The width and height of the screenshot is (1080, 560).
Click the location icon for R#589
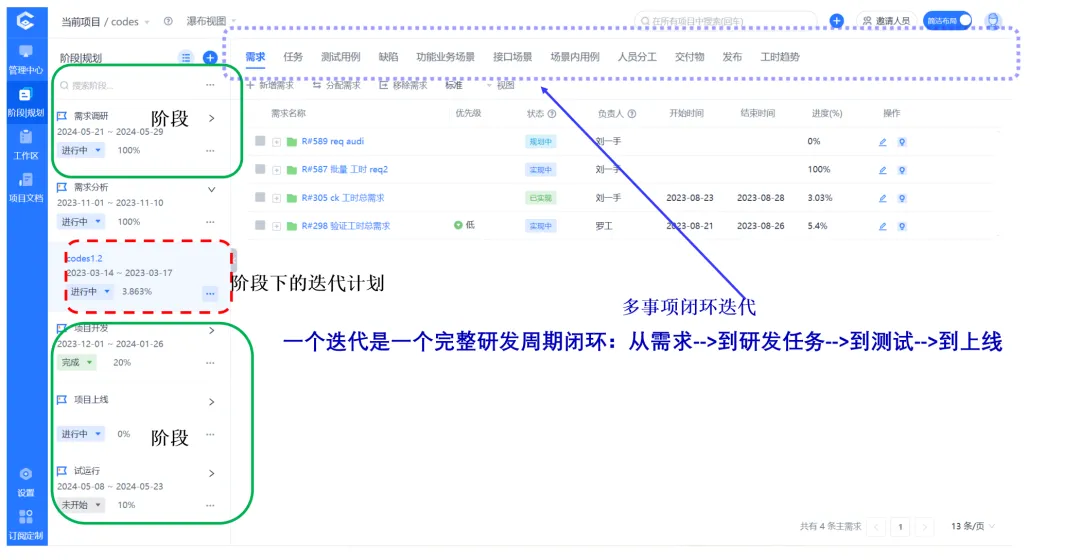click(902, 142)
